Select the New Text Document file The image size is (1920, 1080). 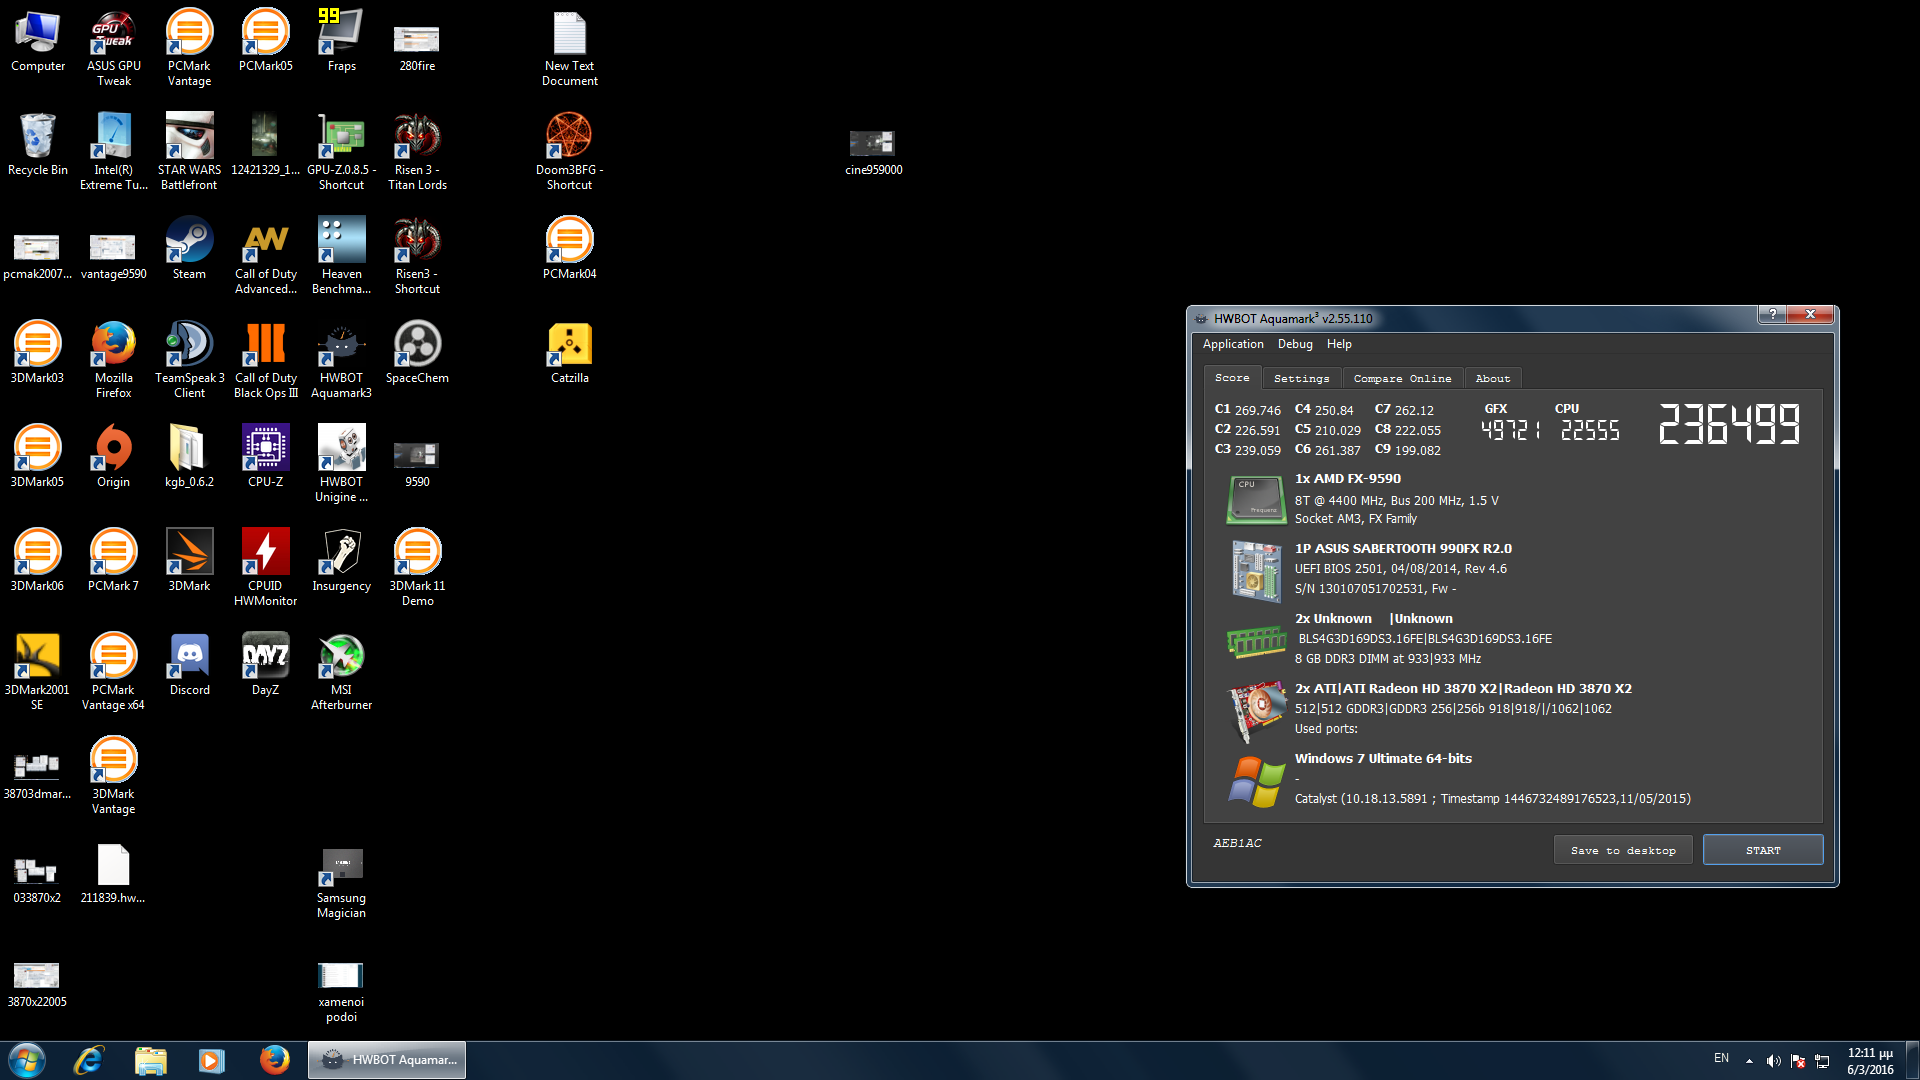click(x=569, y=47)
